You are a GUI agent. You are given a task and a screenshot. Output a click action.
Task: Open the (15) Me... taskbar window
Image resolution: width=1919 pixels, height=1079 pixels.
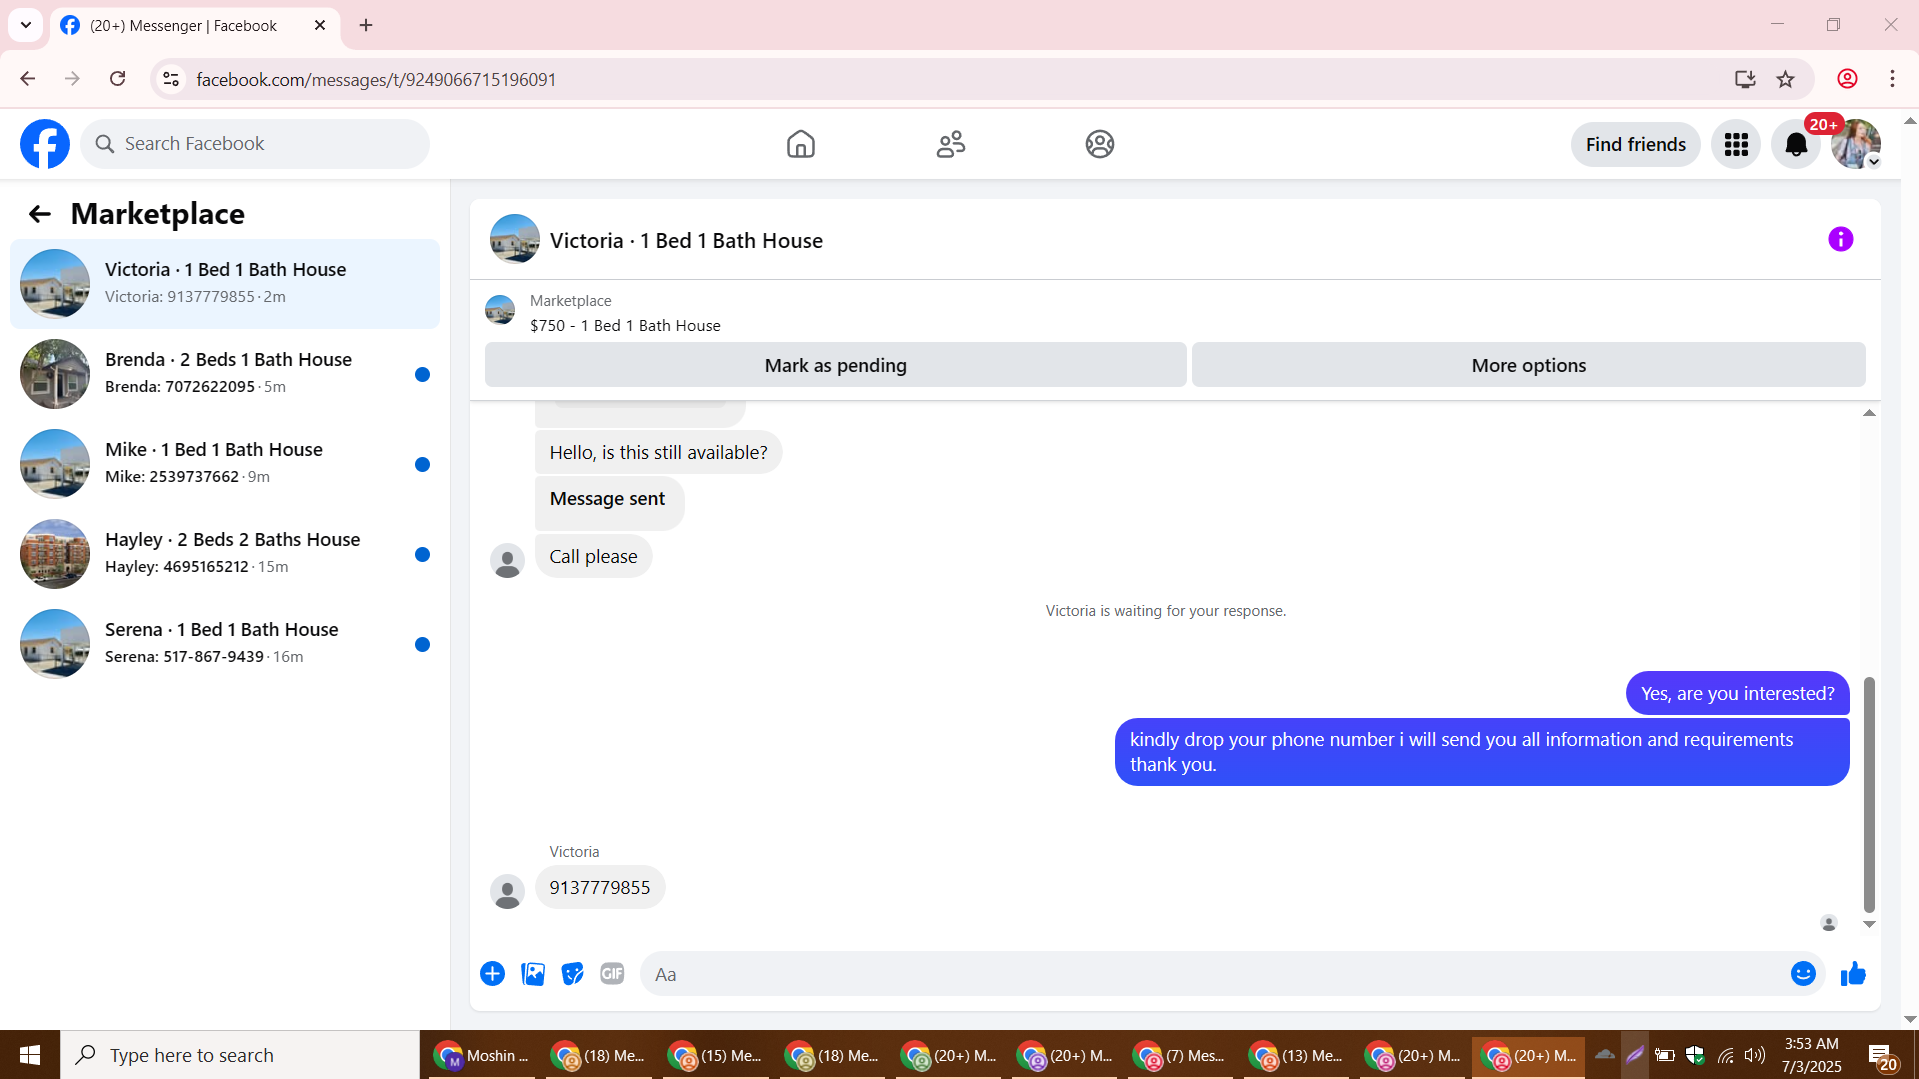(x=714, y=1055)
